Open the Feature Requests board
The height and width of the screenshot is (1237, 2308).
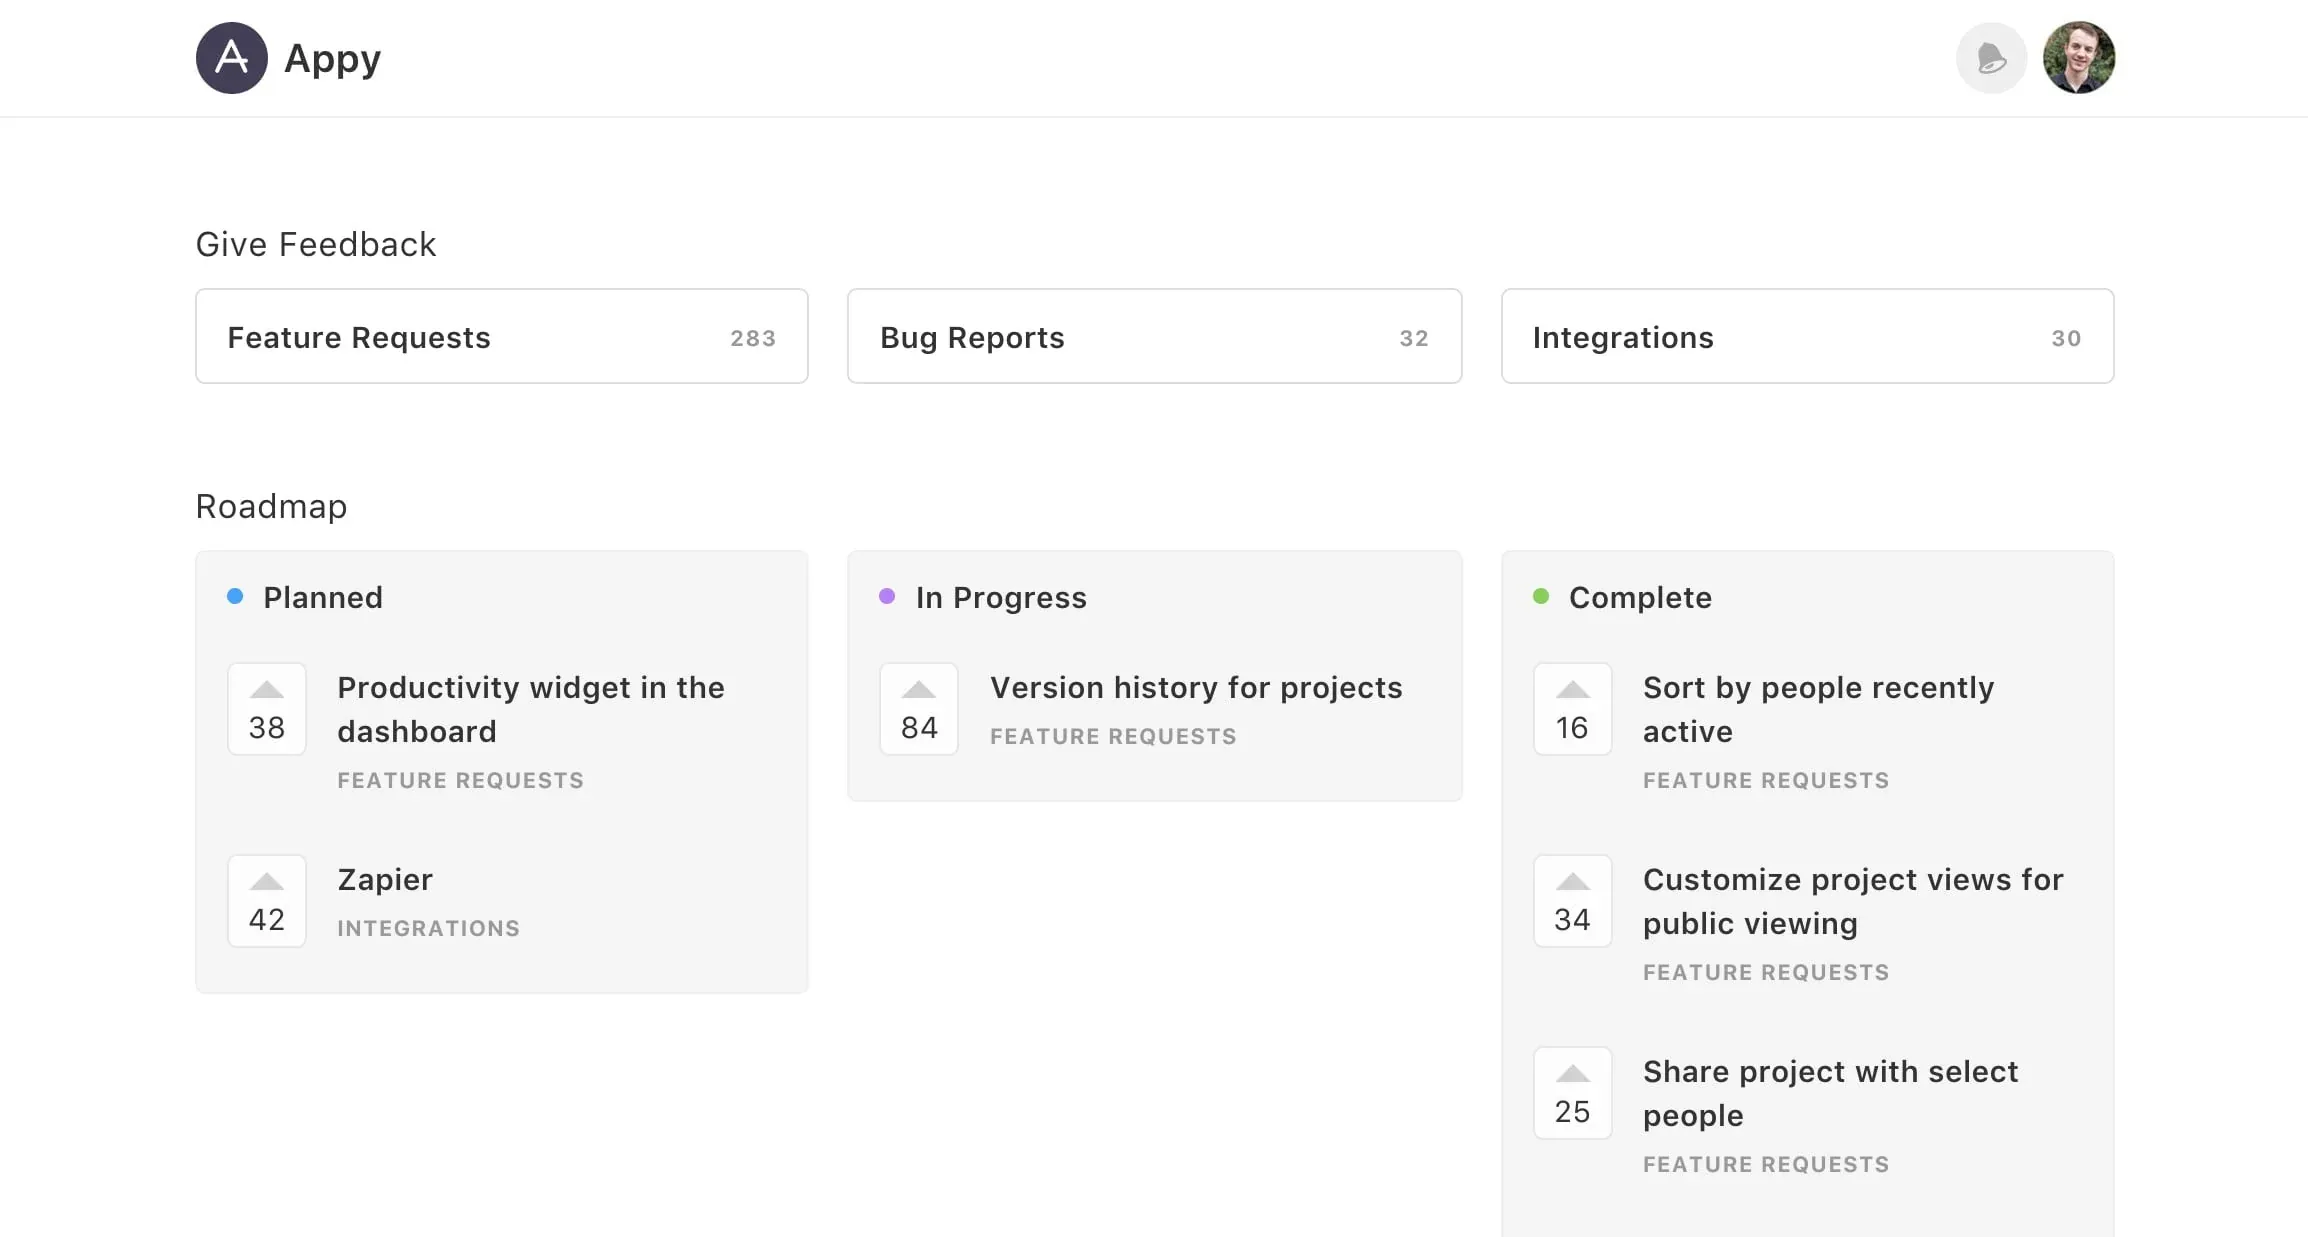pyautogui.click(x=502, y=336)
